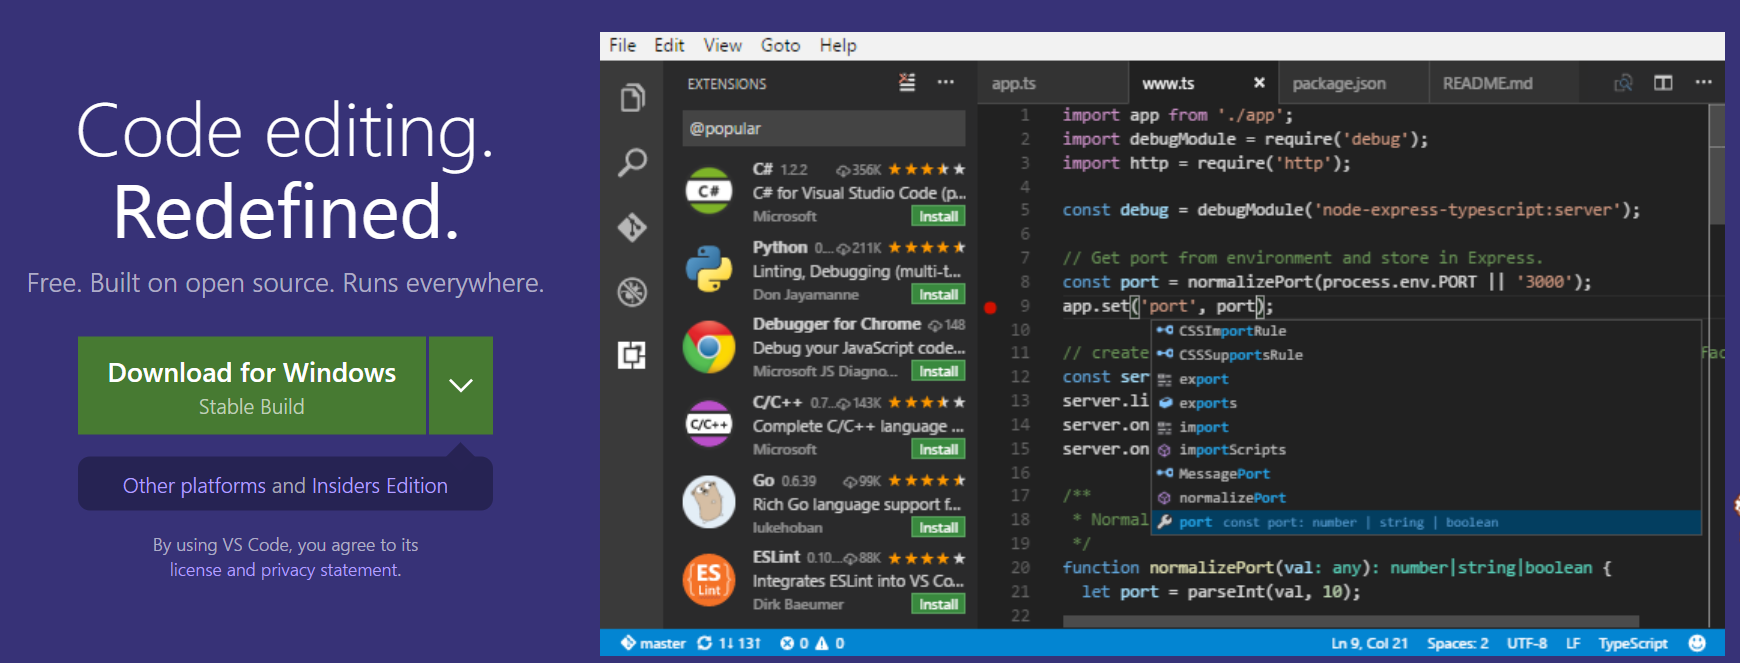
Task: Close the www.ts tab
Action: 1259,83
